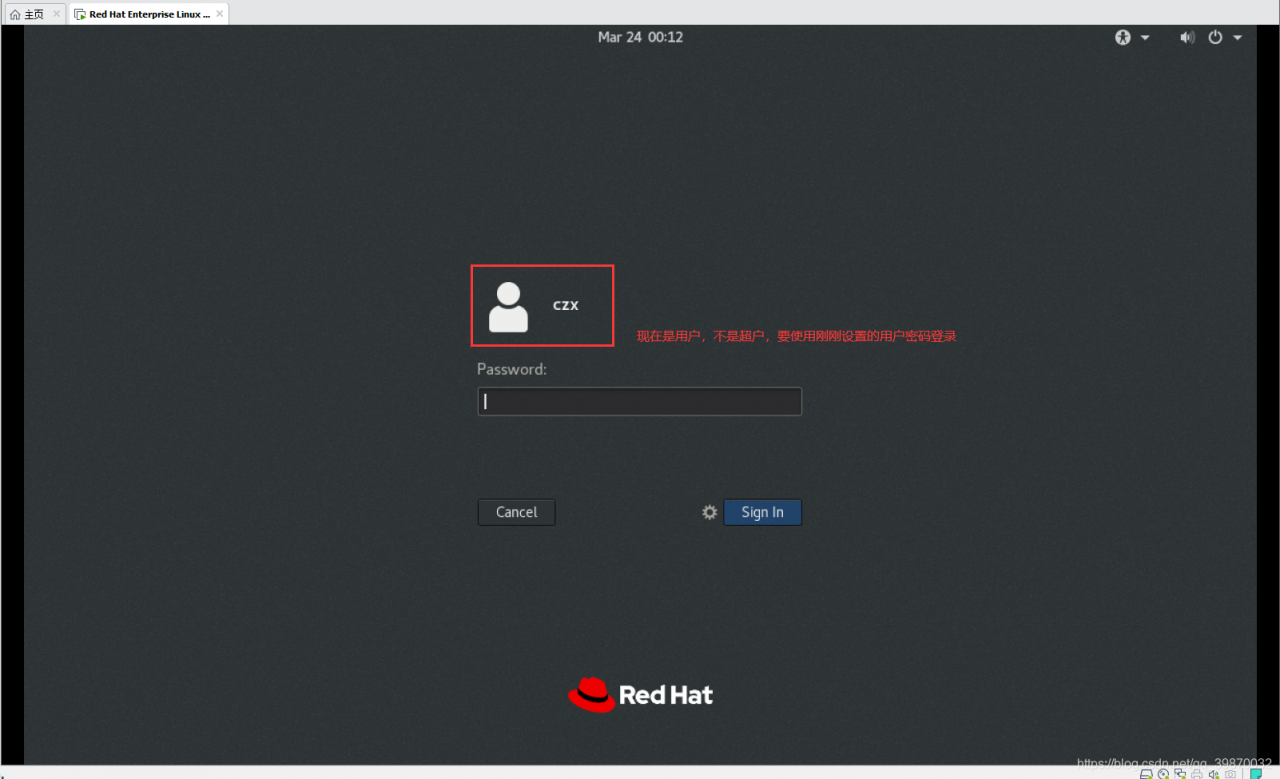This screenshot has width=1280, height=779.
Task: Focus the Password input field
Action: 640,401
